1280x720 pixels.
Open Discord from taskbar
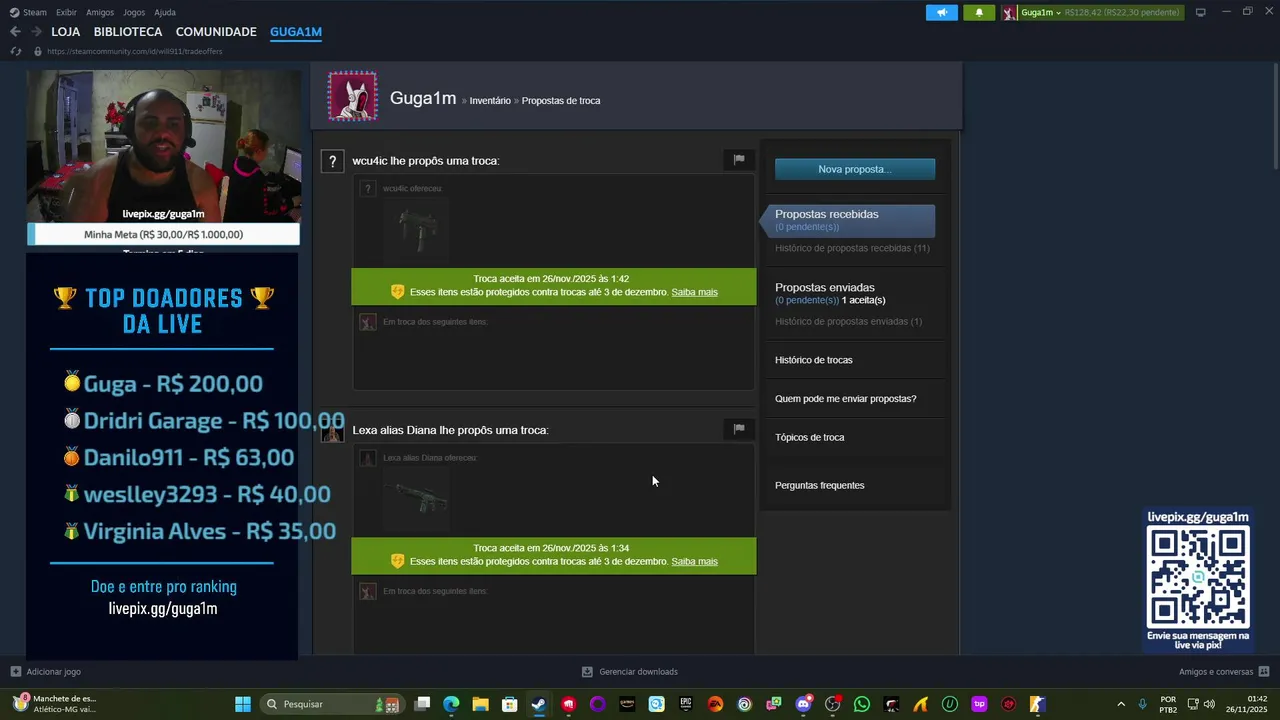click(803, 704)
